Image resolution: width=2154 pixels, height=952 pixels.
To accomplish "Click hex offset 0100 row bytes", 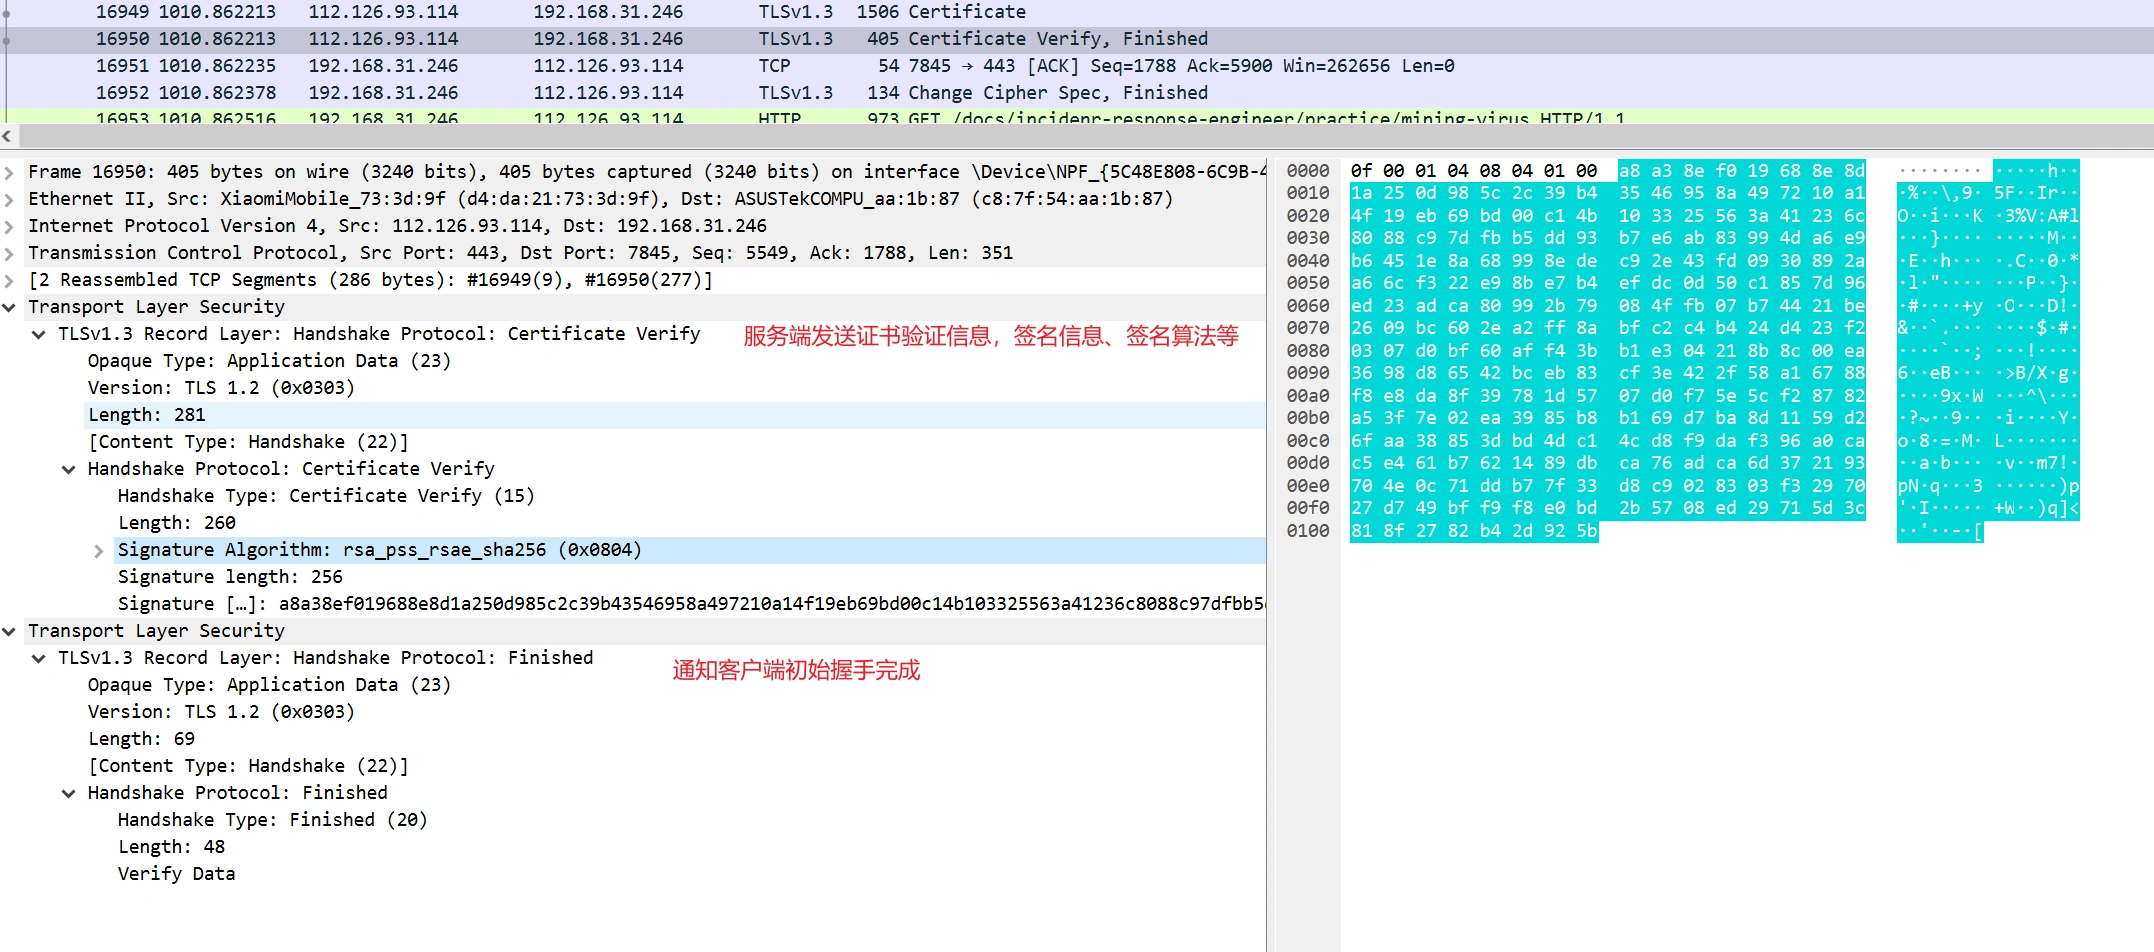I will click(1473, 531).
